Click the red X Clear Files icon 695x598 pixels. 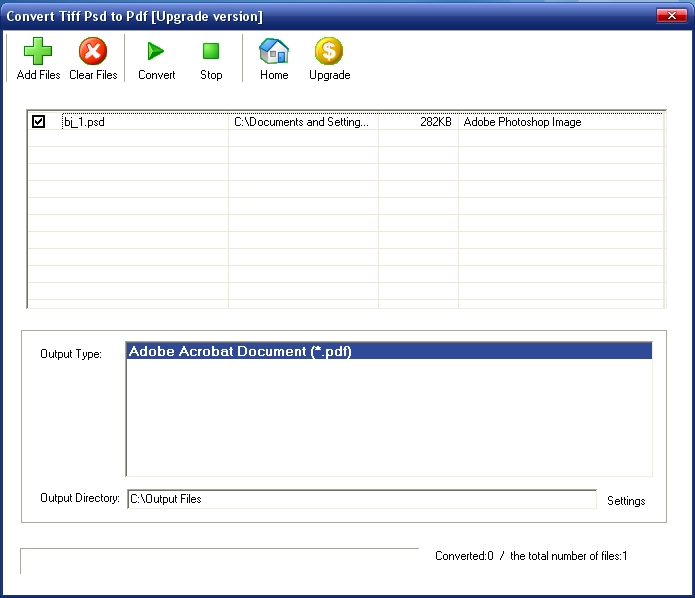(x=93, y=51)
